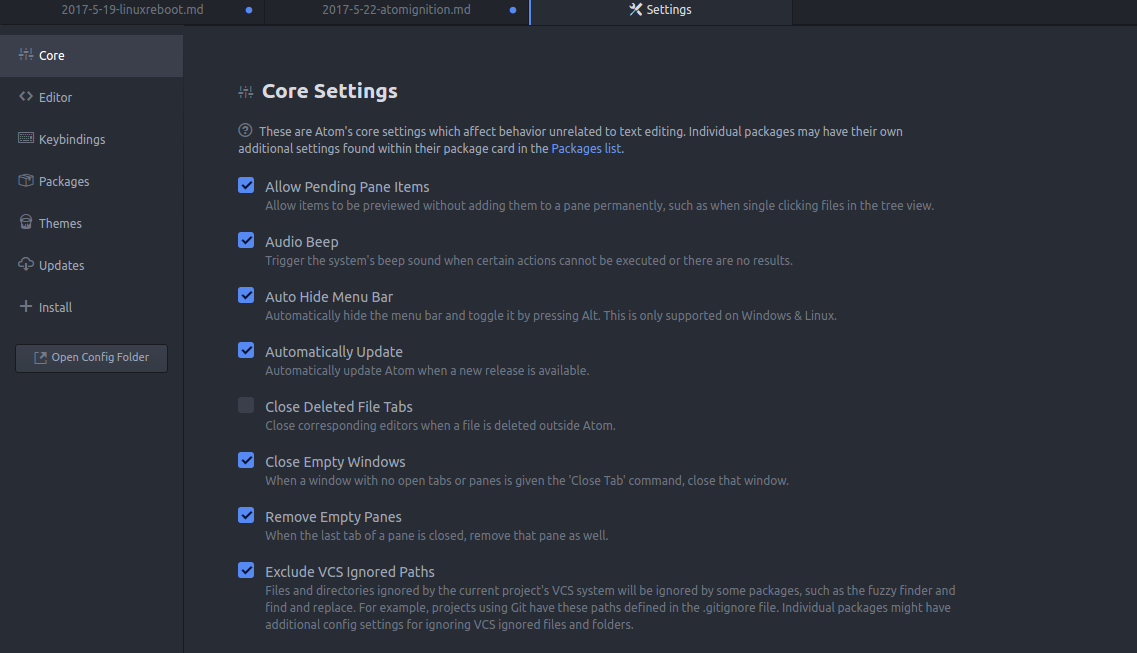Click the Close Deleted File Tabs label
1137x653 pixels.
339,407
